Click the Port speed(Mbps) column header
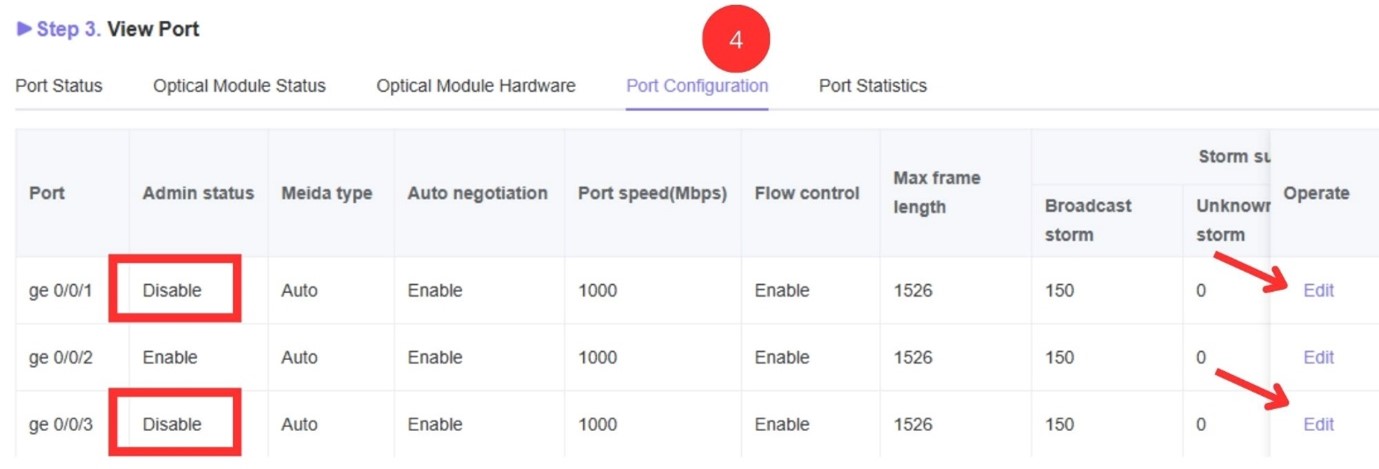 coord(652,193)
